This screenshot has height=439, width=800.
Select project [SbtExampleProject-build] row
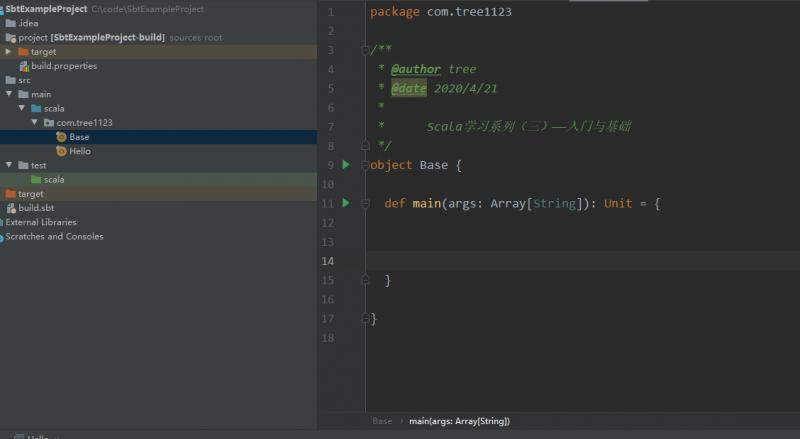click(158, 37)
